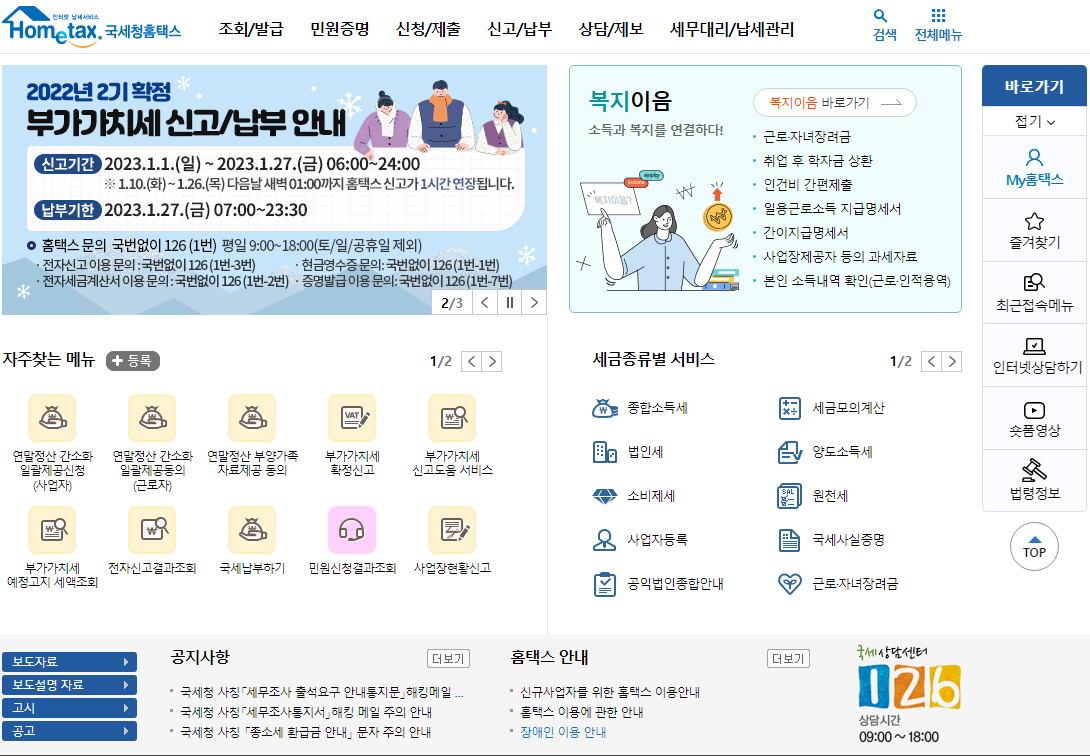Go to previous 자주찾는 메뉴 page
Screen dimensions: 1090x756
click(471, 361)
